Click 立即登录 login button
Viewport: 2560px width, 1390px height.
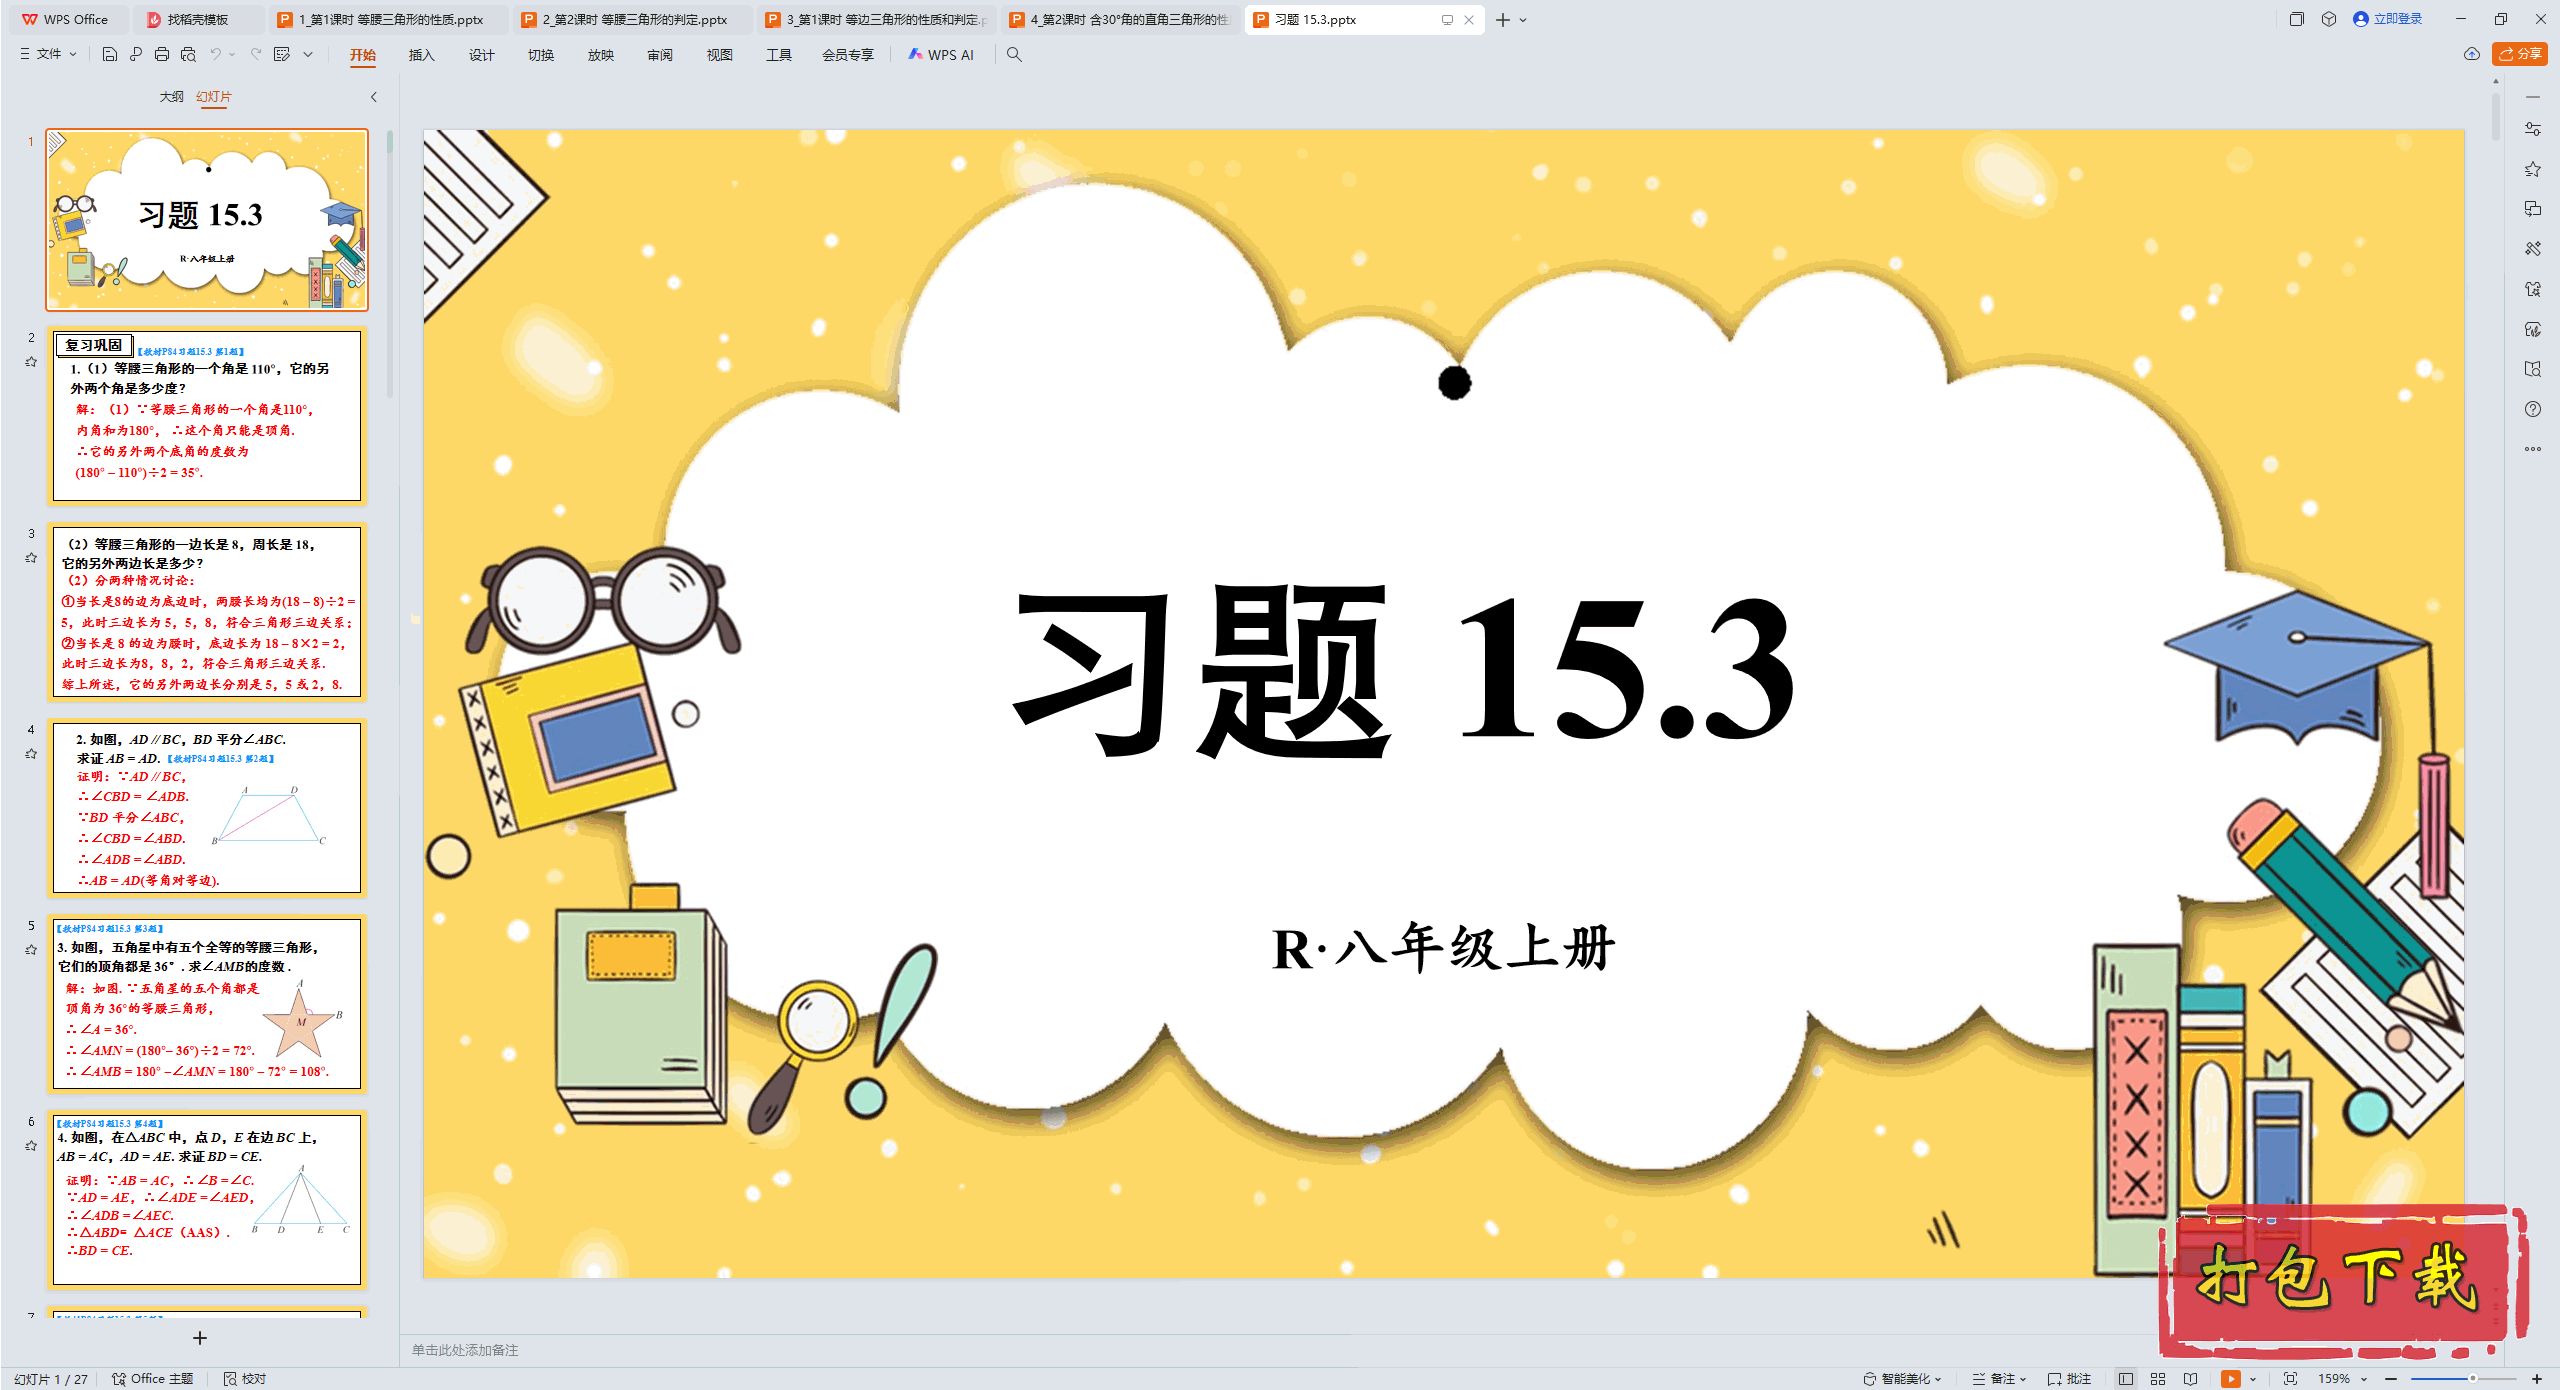pyautogui.click(x=2388, y=19)
